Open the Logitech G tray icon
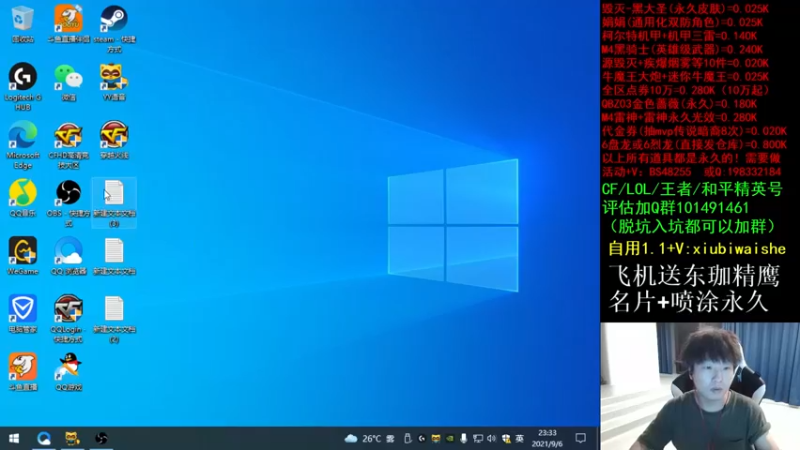 click(x=421, y=438)
